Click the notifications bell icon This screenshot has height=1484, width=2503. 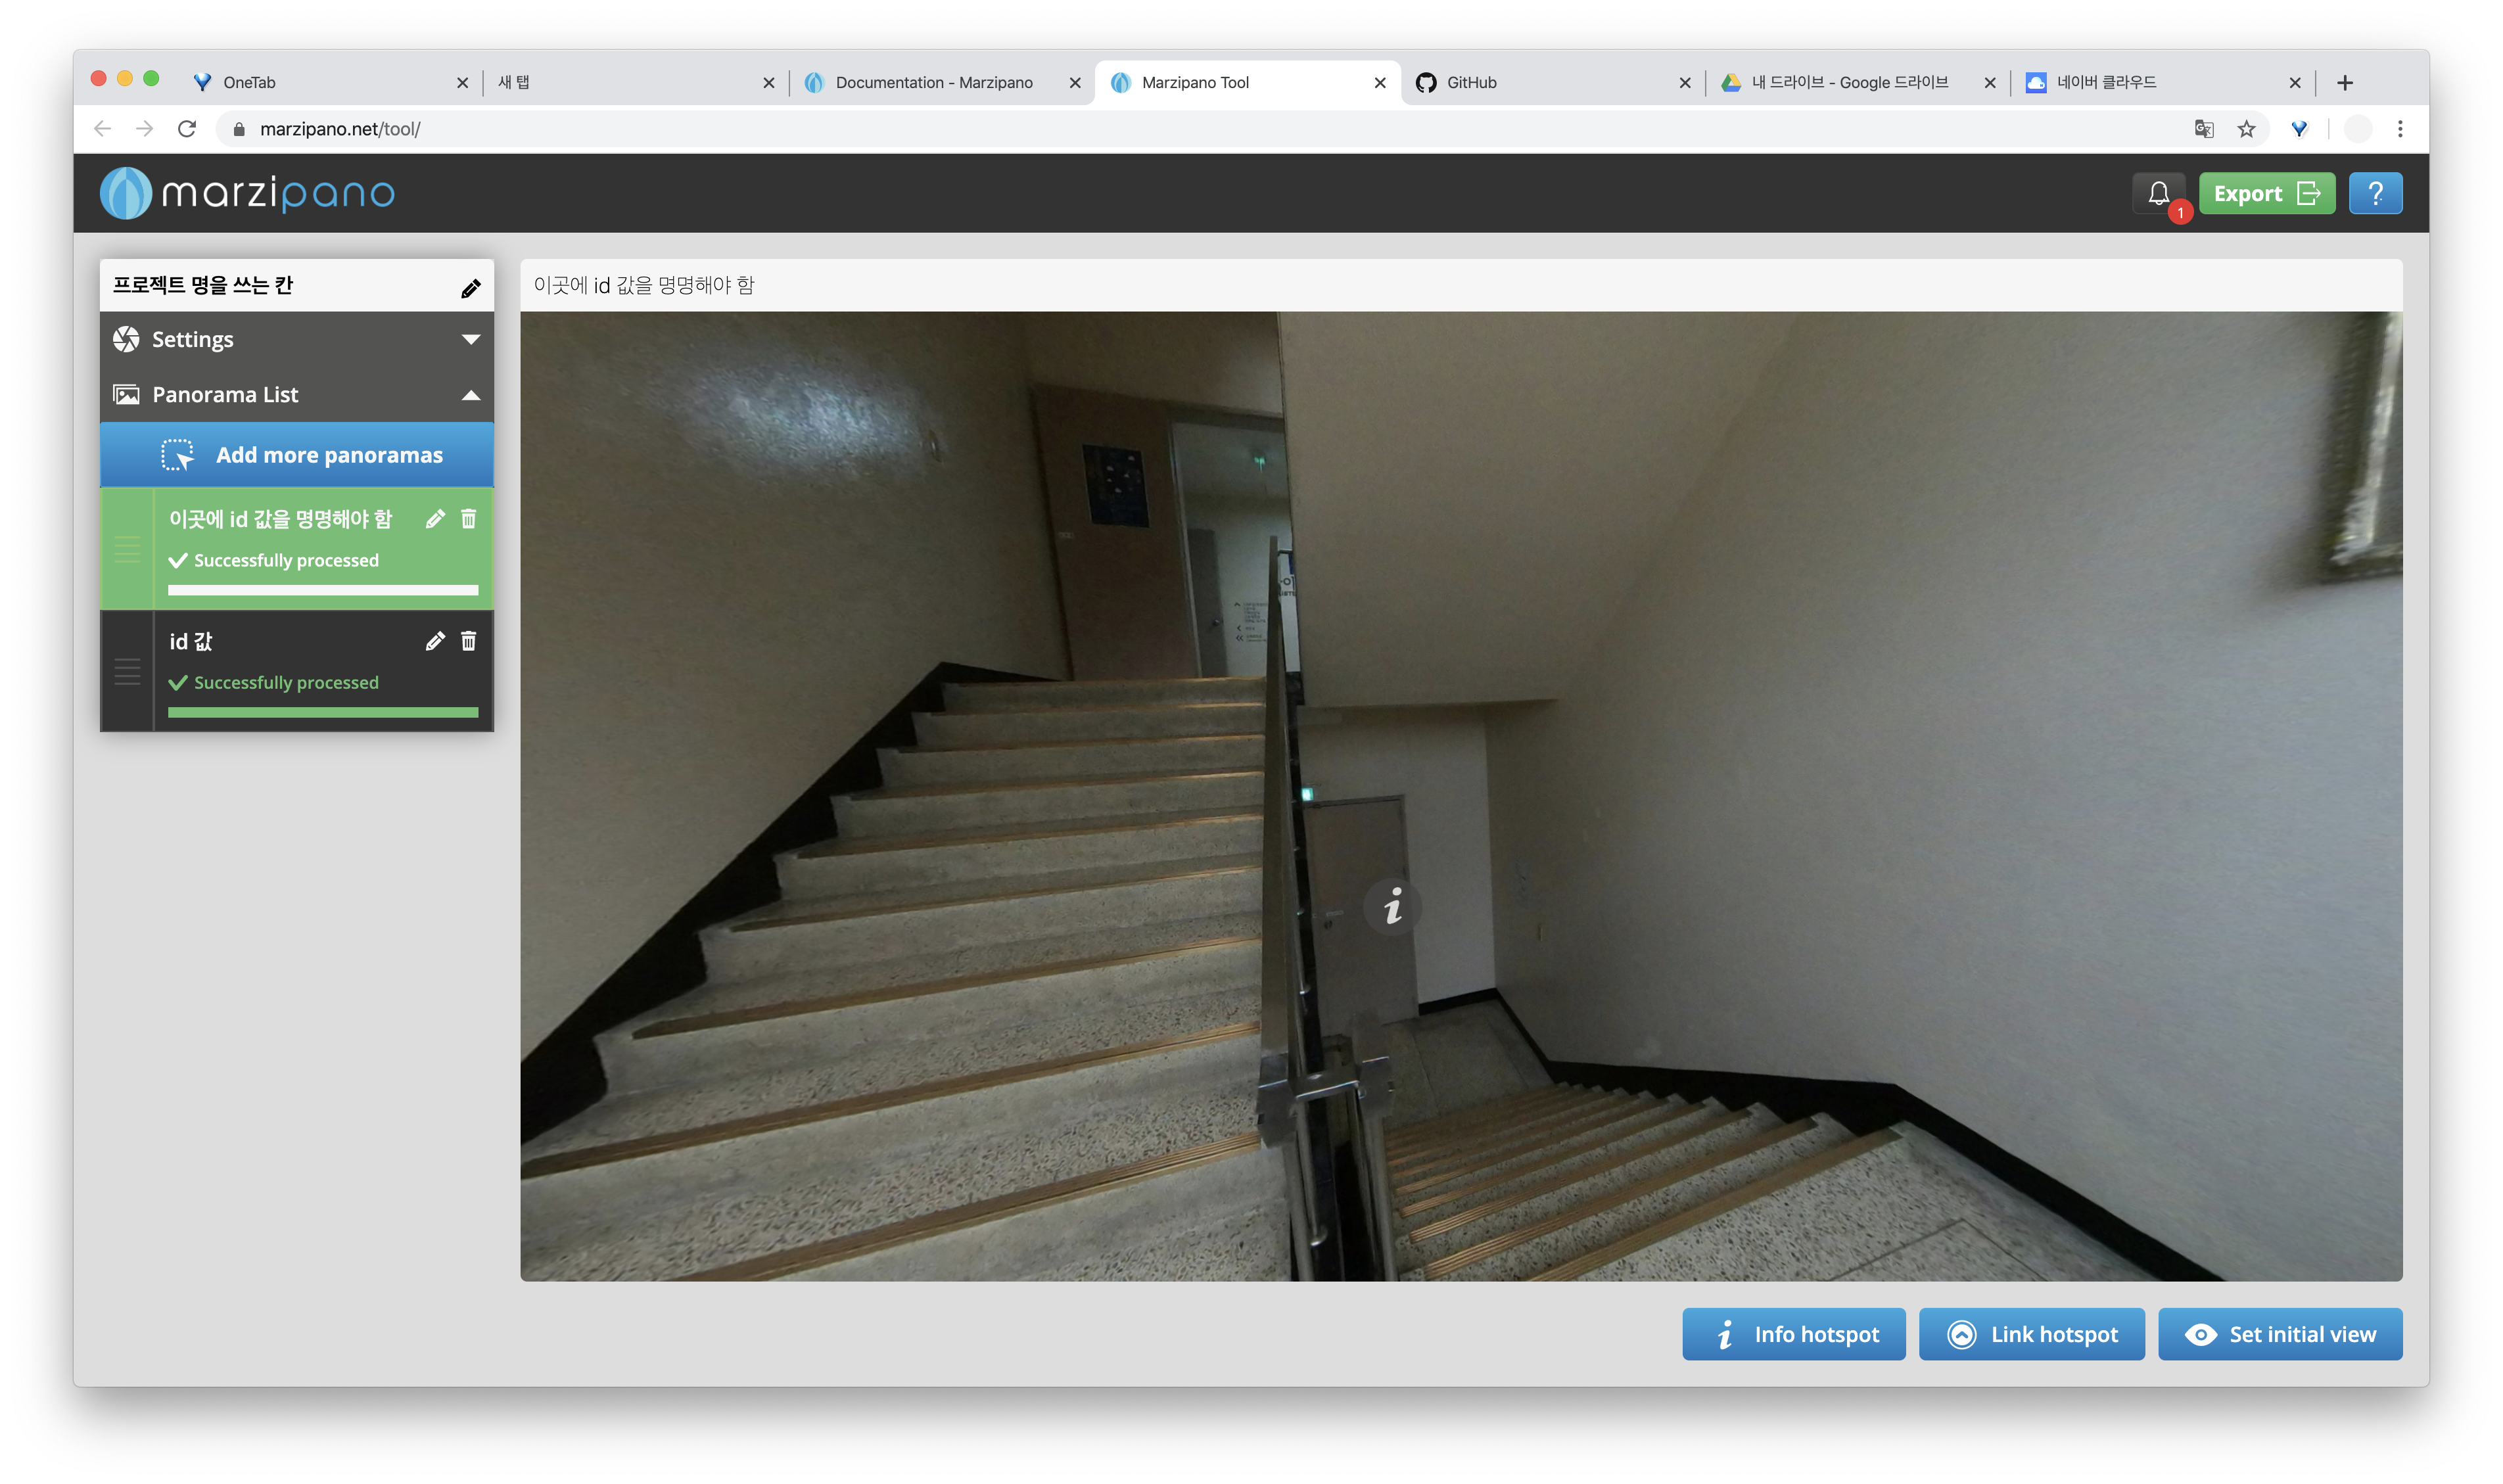click(x=2158, y=193)
